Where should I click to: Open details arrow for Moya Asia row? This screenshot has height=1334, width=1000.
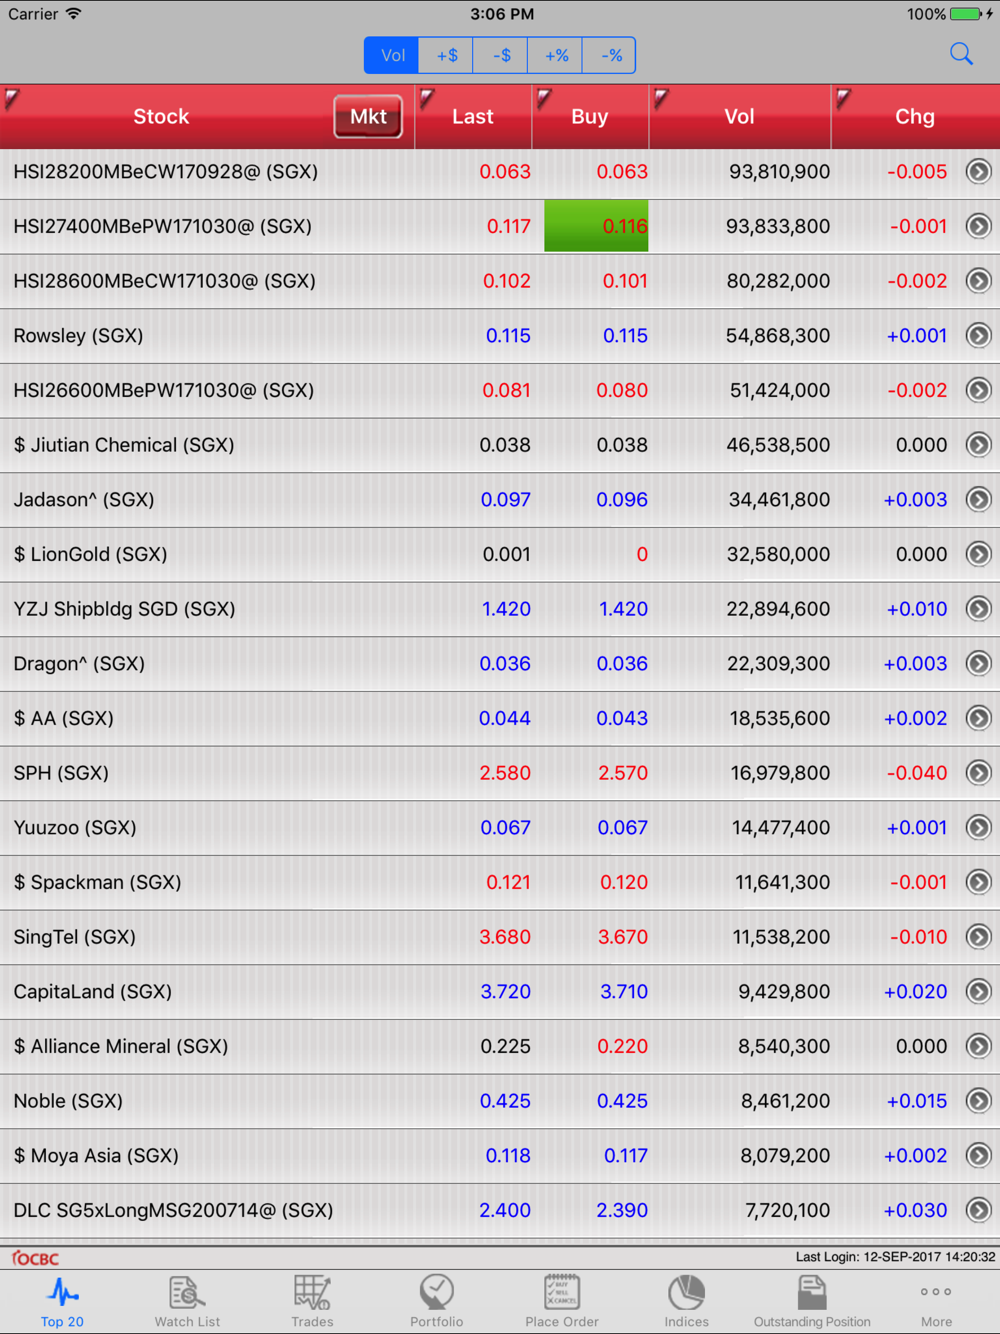tap(978, 1156)
